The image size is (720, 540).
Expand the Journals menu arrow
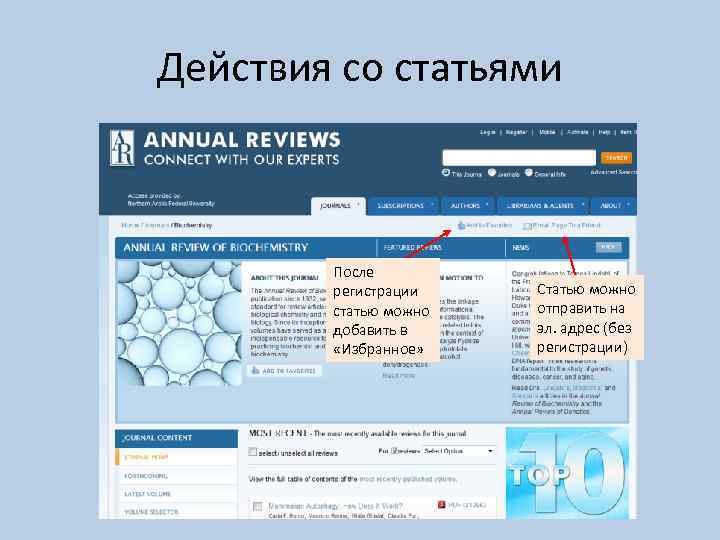359,204
